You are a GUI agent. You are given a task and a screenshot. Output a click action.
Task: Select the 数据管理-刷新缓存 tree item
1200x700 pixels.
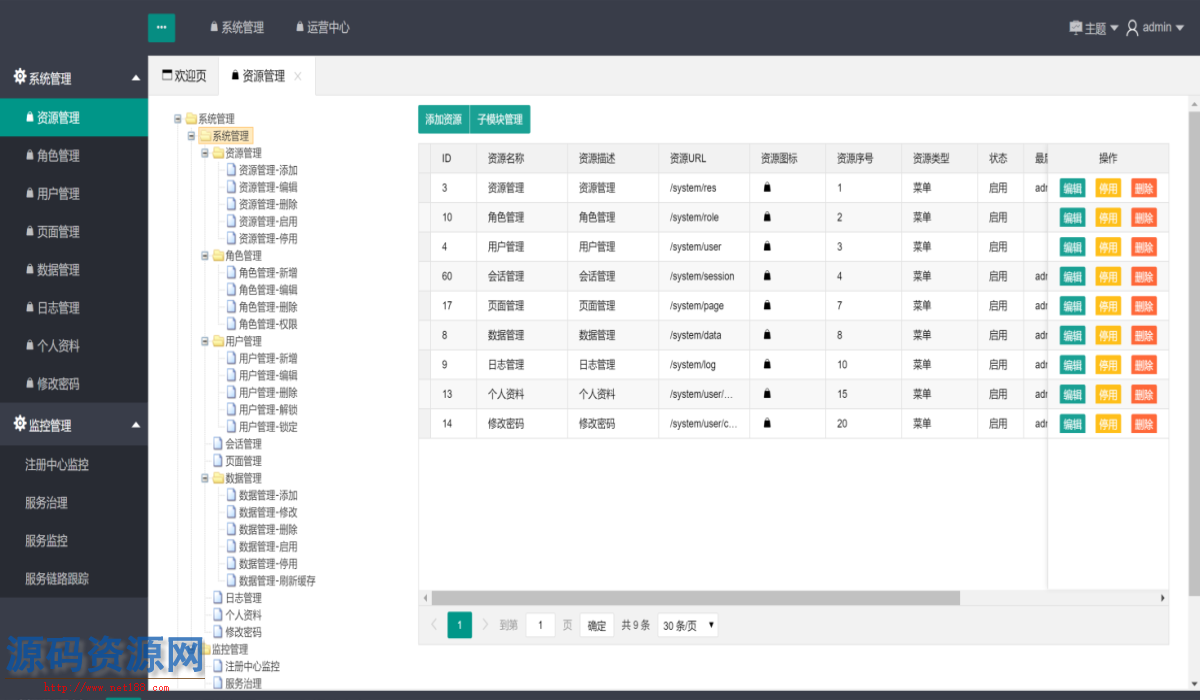point(277,581)
